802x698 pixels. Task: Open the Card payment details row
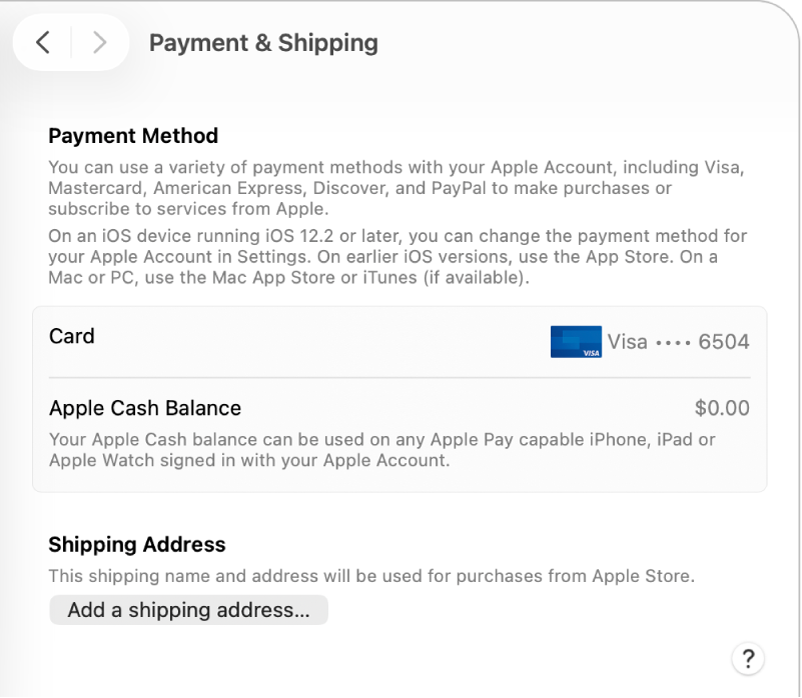tap(400, 341)
